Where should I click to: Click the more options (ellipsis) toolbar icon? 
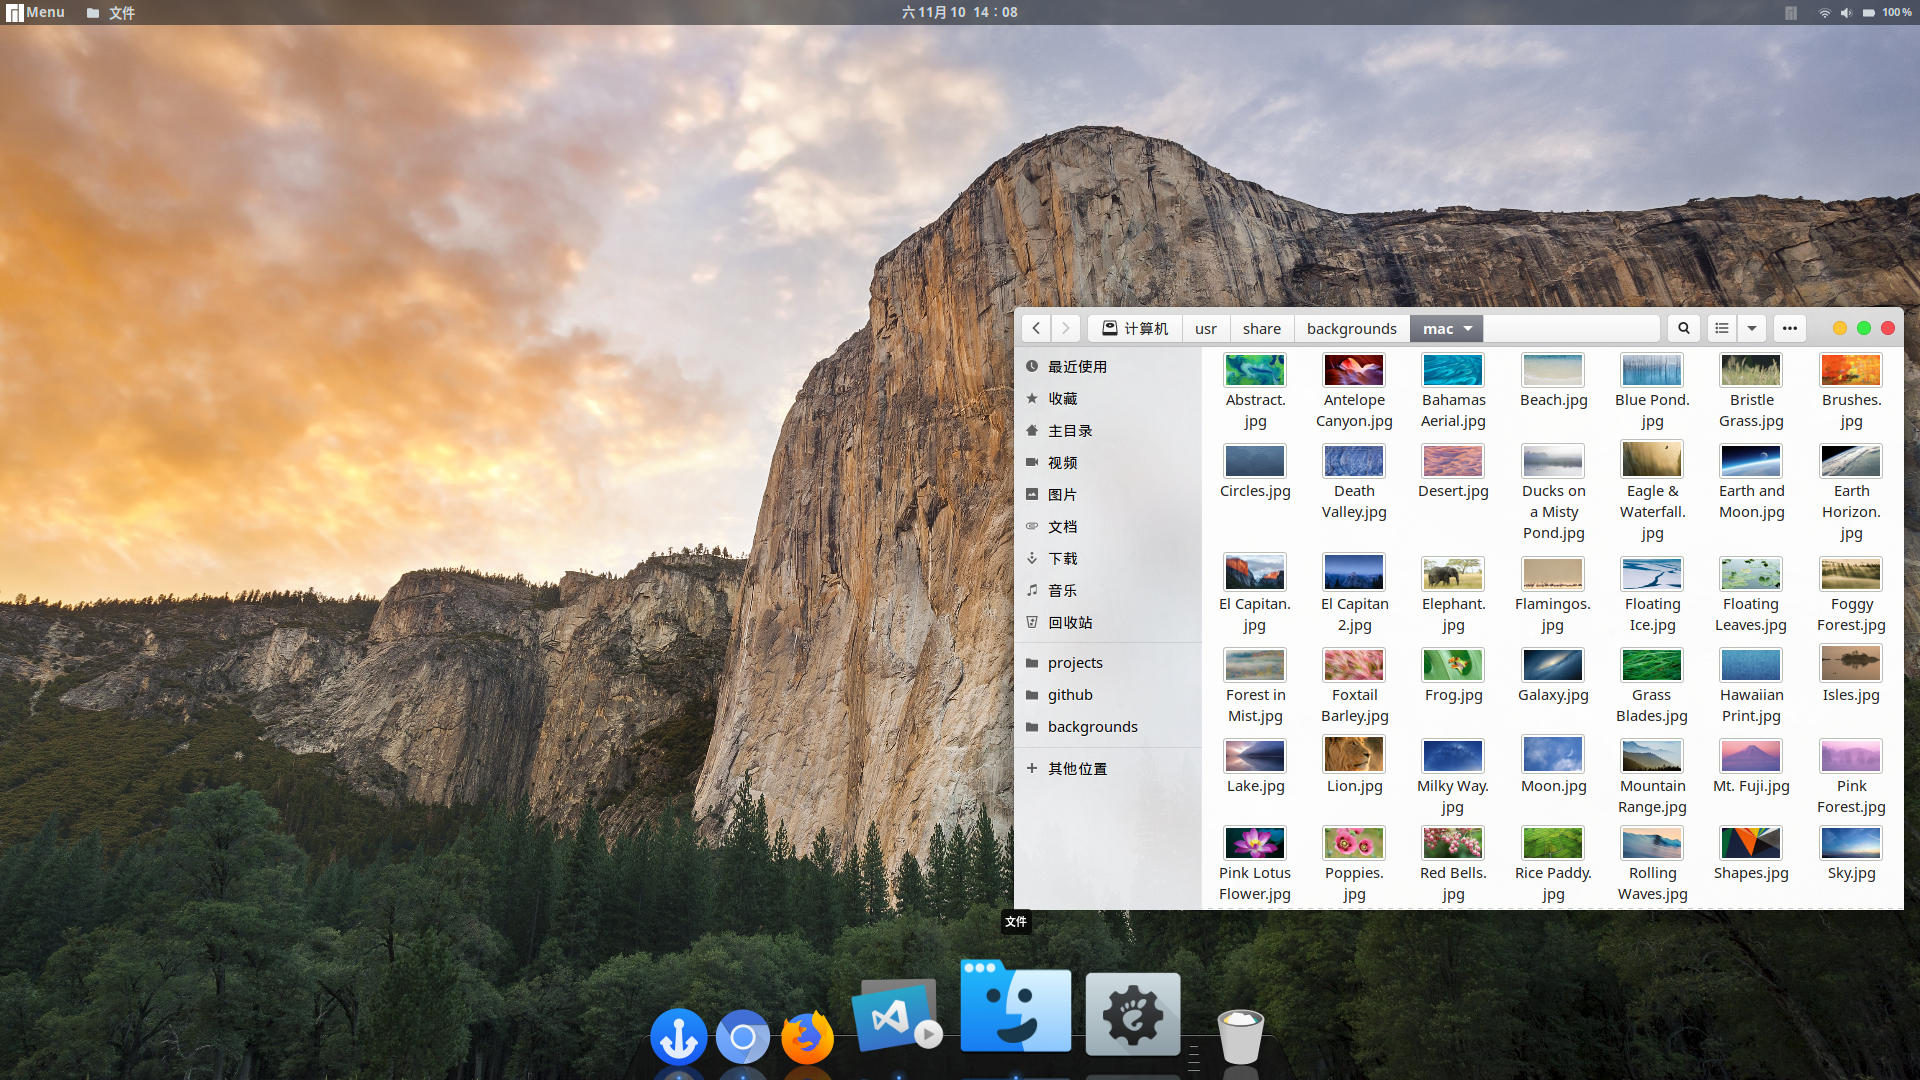pyautogui.click(x=1789, y=327)
